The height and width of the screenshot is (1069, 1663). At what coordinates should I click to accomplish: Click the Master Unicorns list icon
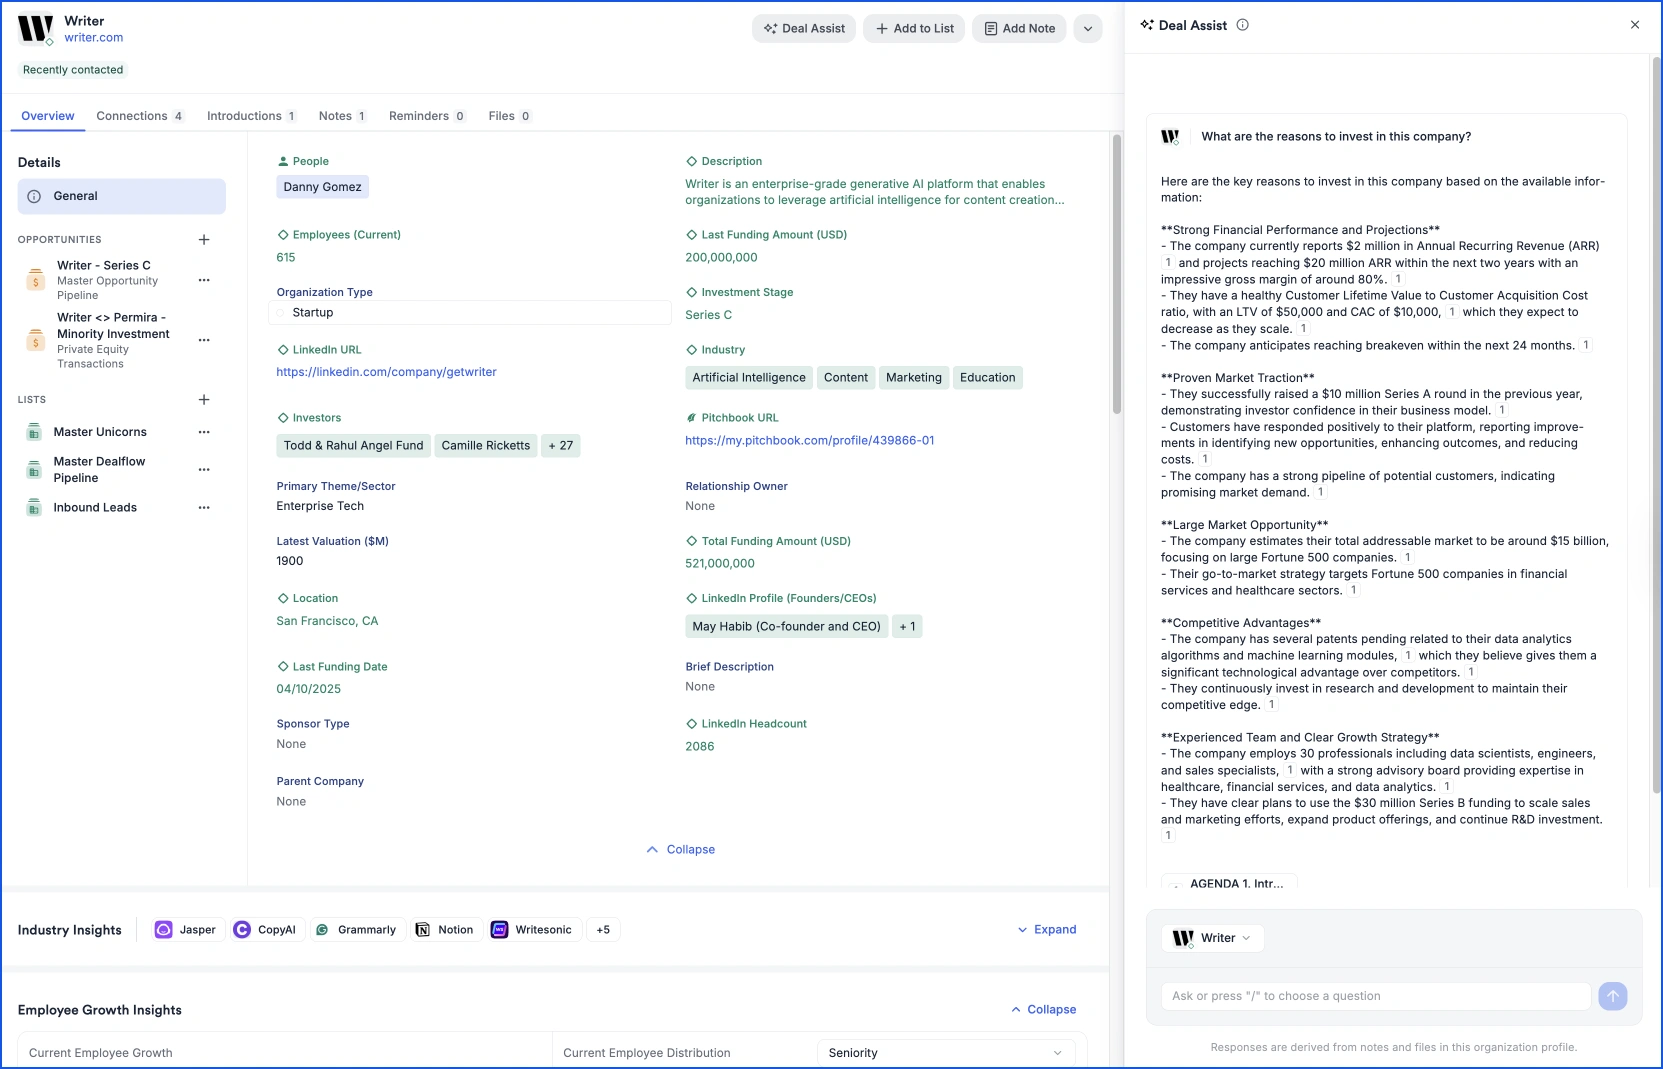pyautogui.click(x=33, y=432)
